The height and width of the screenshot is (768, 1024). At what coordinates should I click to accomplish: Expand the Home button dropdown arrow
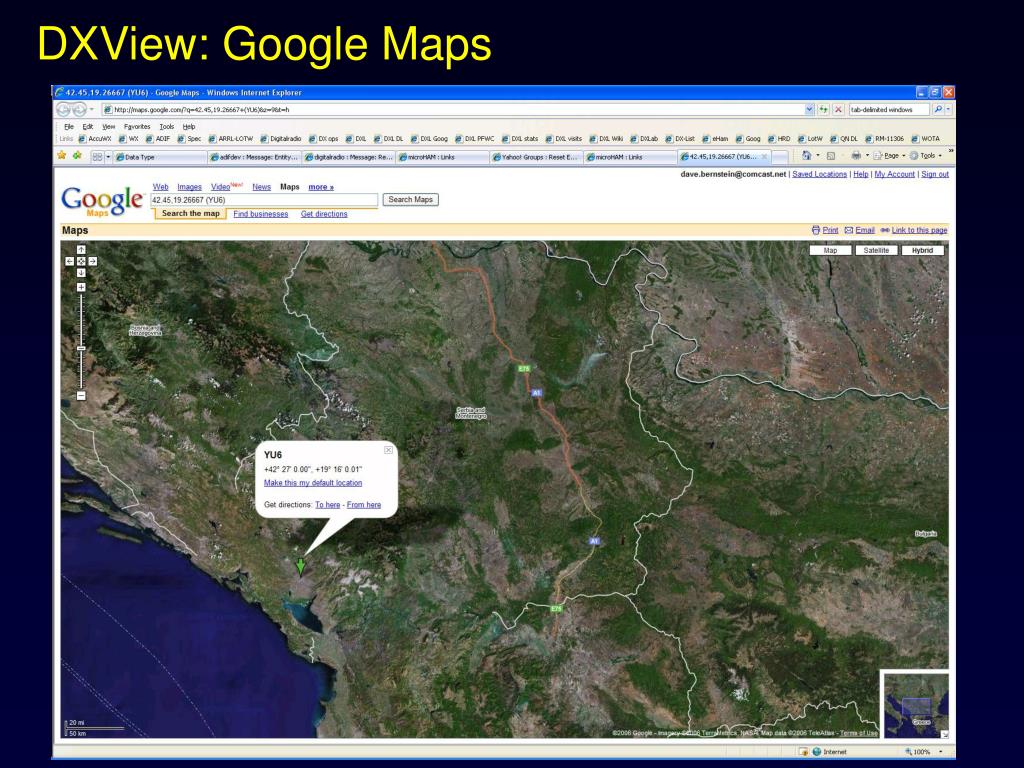click(818, 155)
